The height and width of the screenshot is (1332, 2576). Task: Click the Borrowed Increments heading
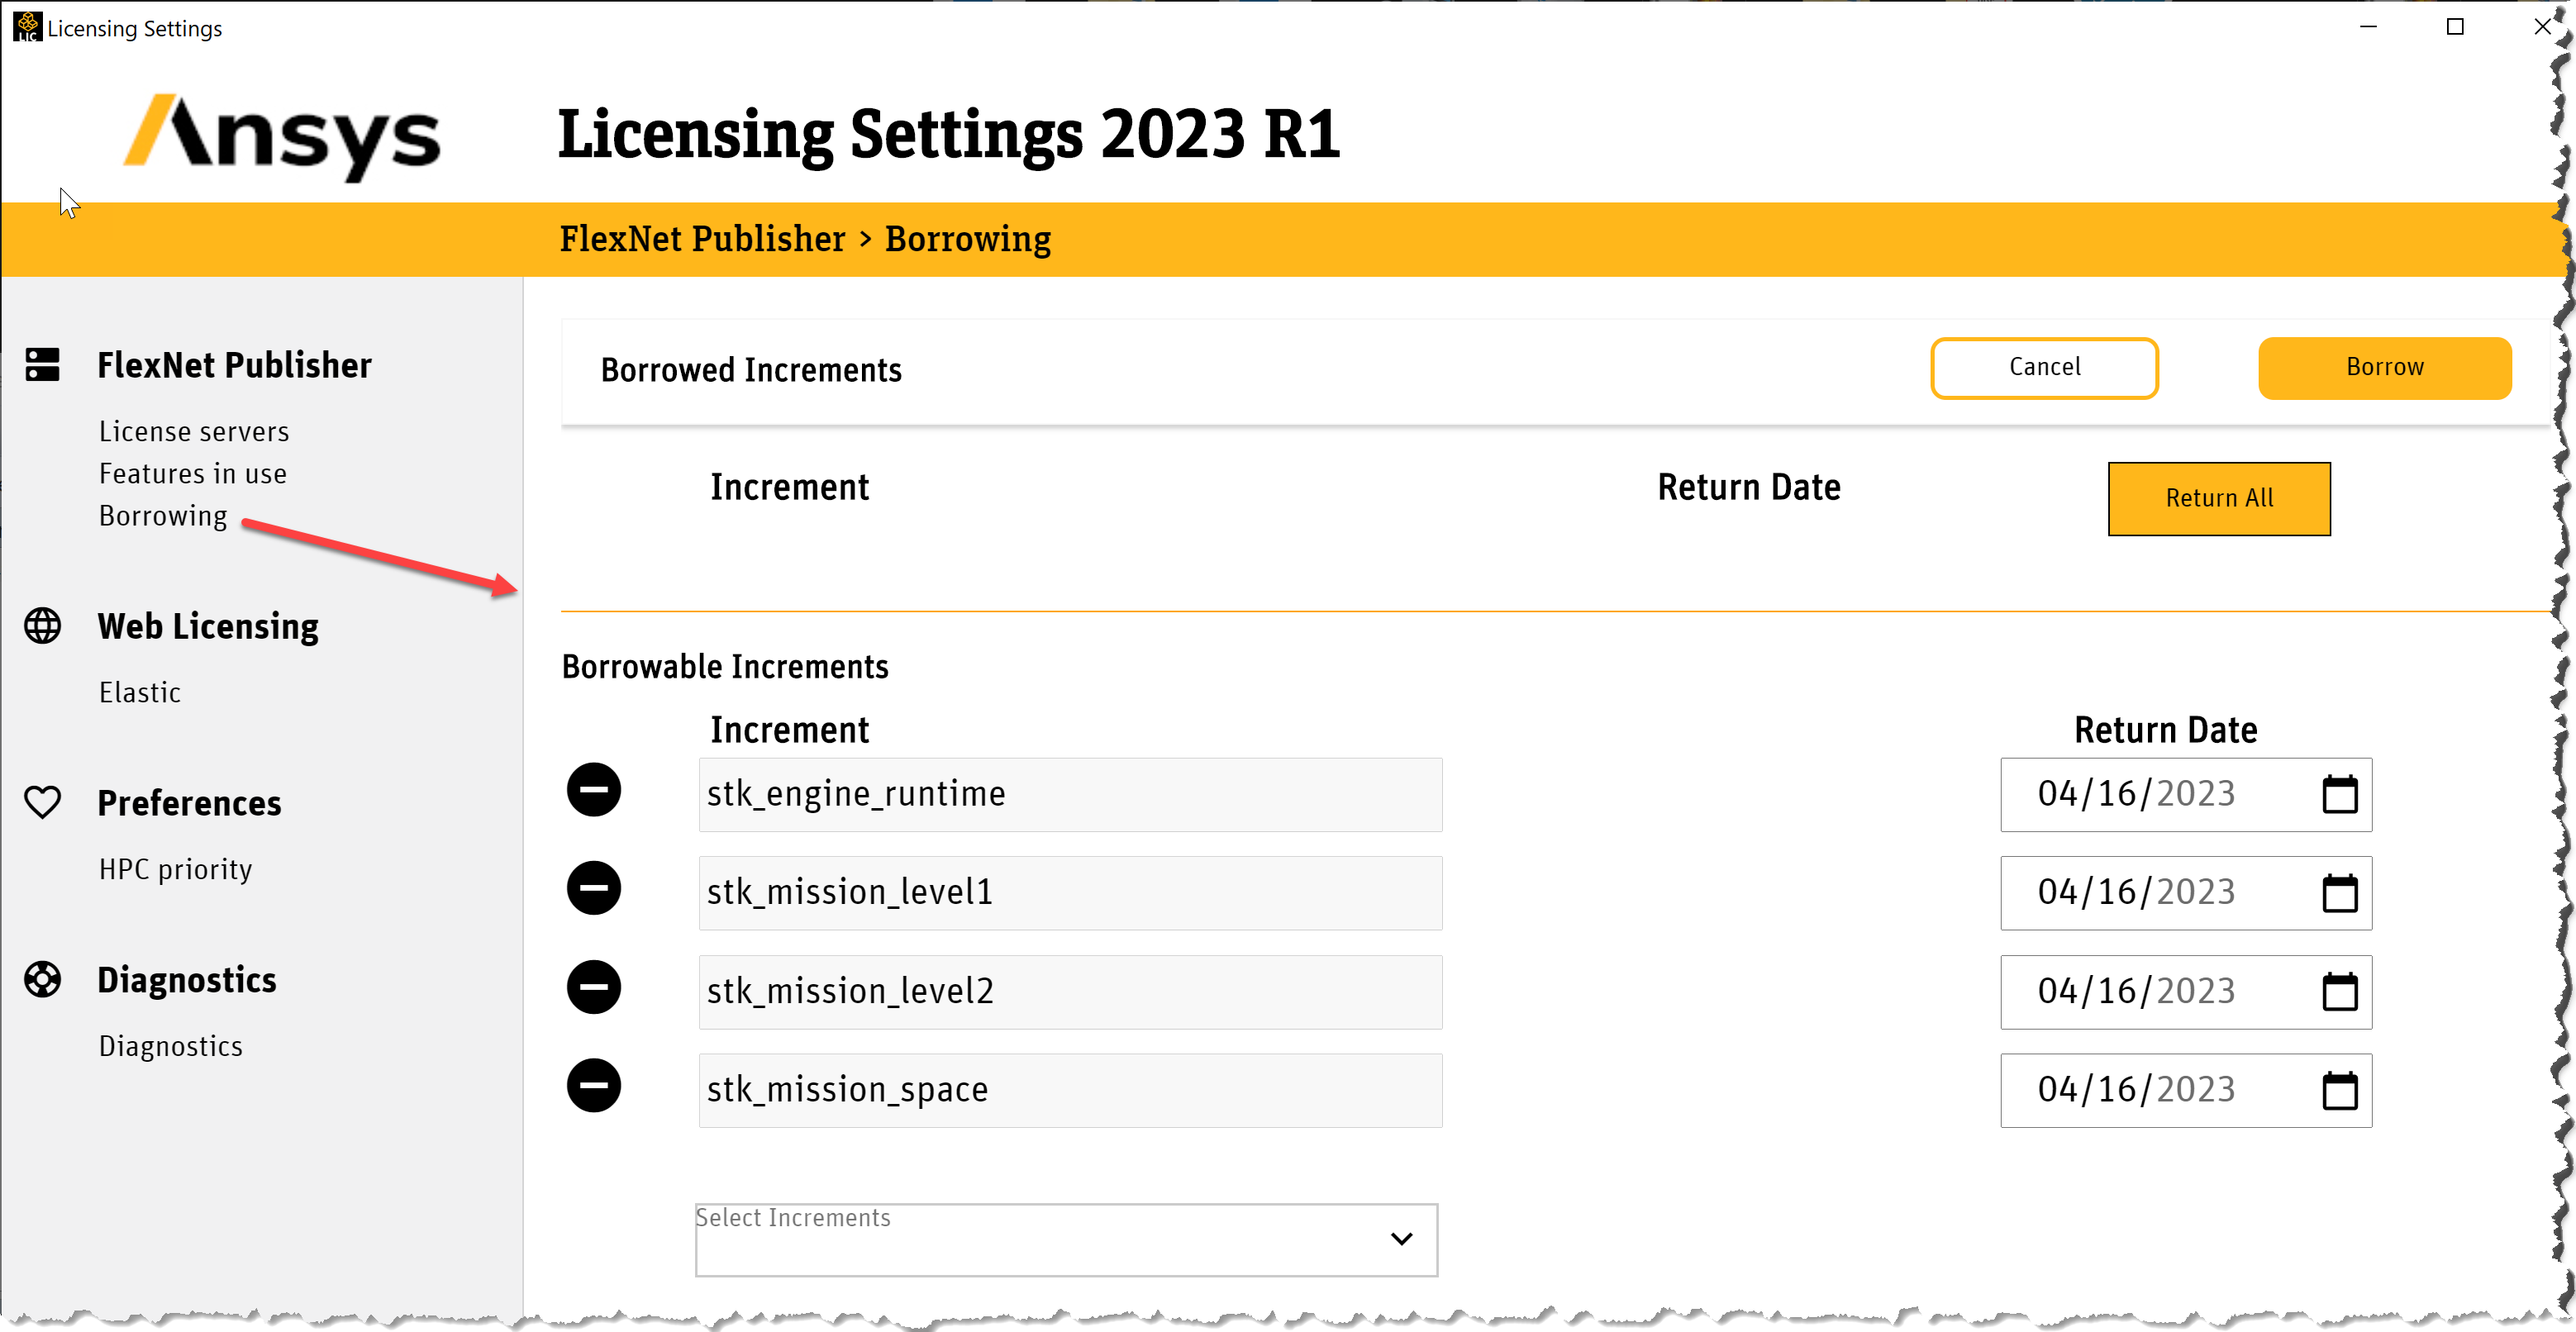pyautogui.click(x=751, y=370)
